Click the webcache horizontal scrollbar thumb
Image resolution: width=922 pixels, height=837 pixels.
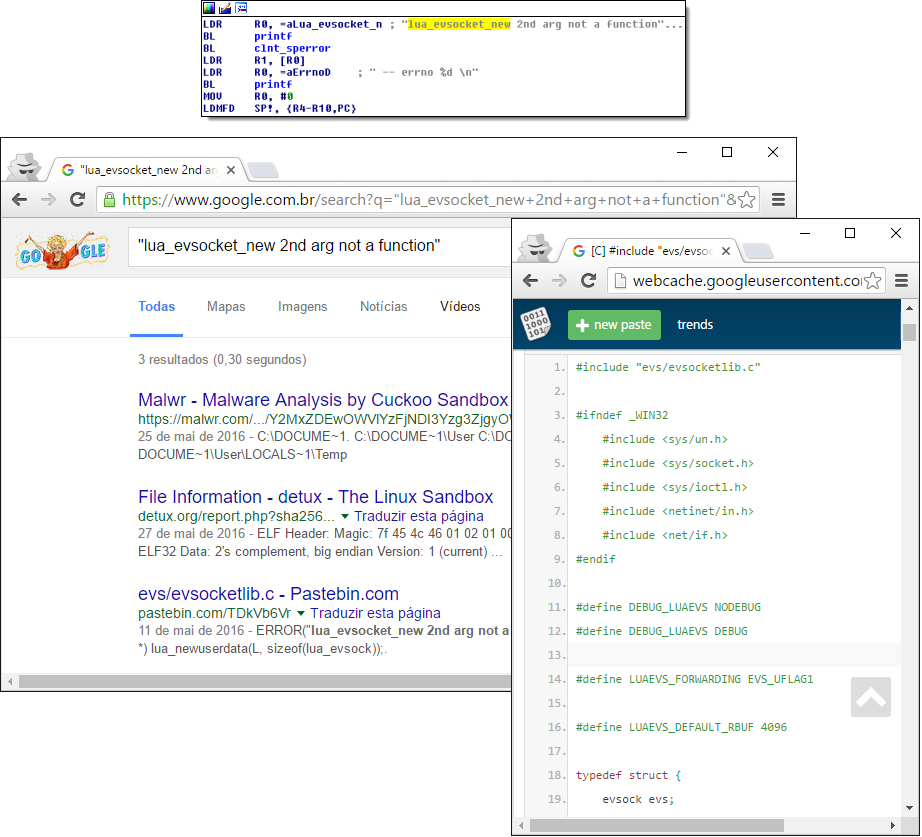click(657, 825)
